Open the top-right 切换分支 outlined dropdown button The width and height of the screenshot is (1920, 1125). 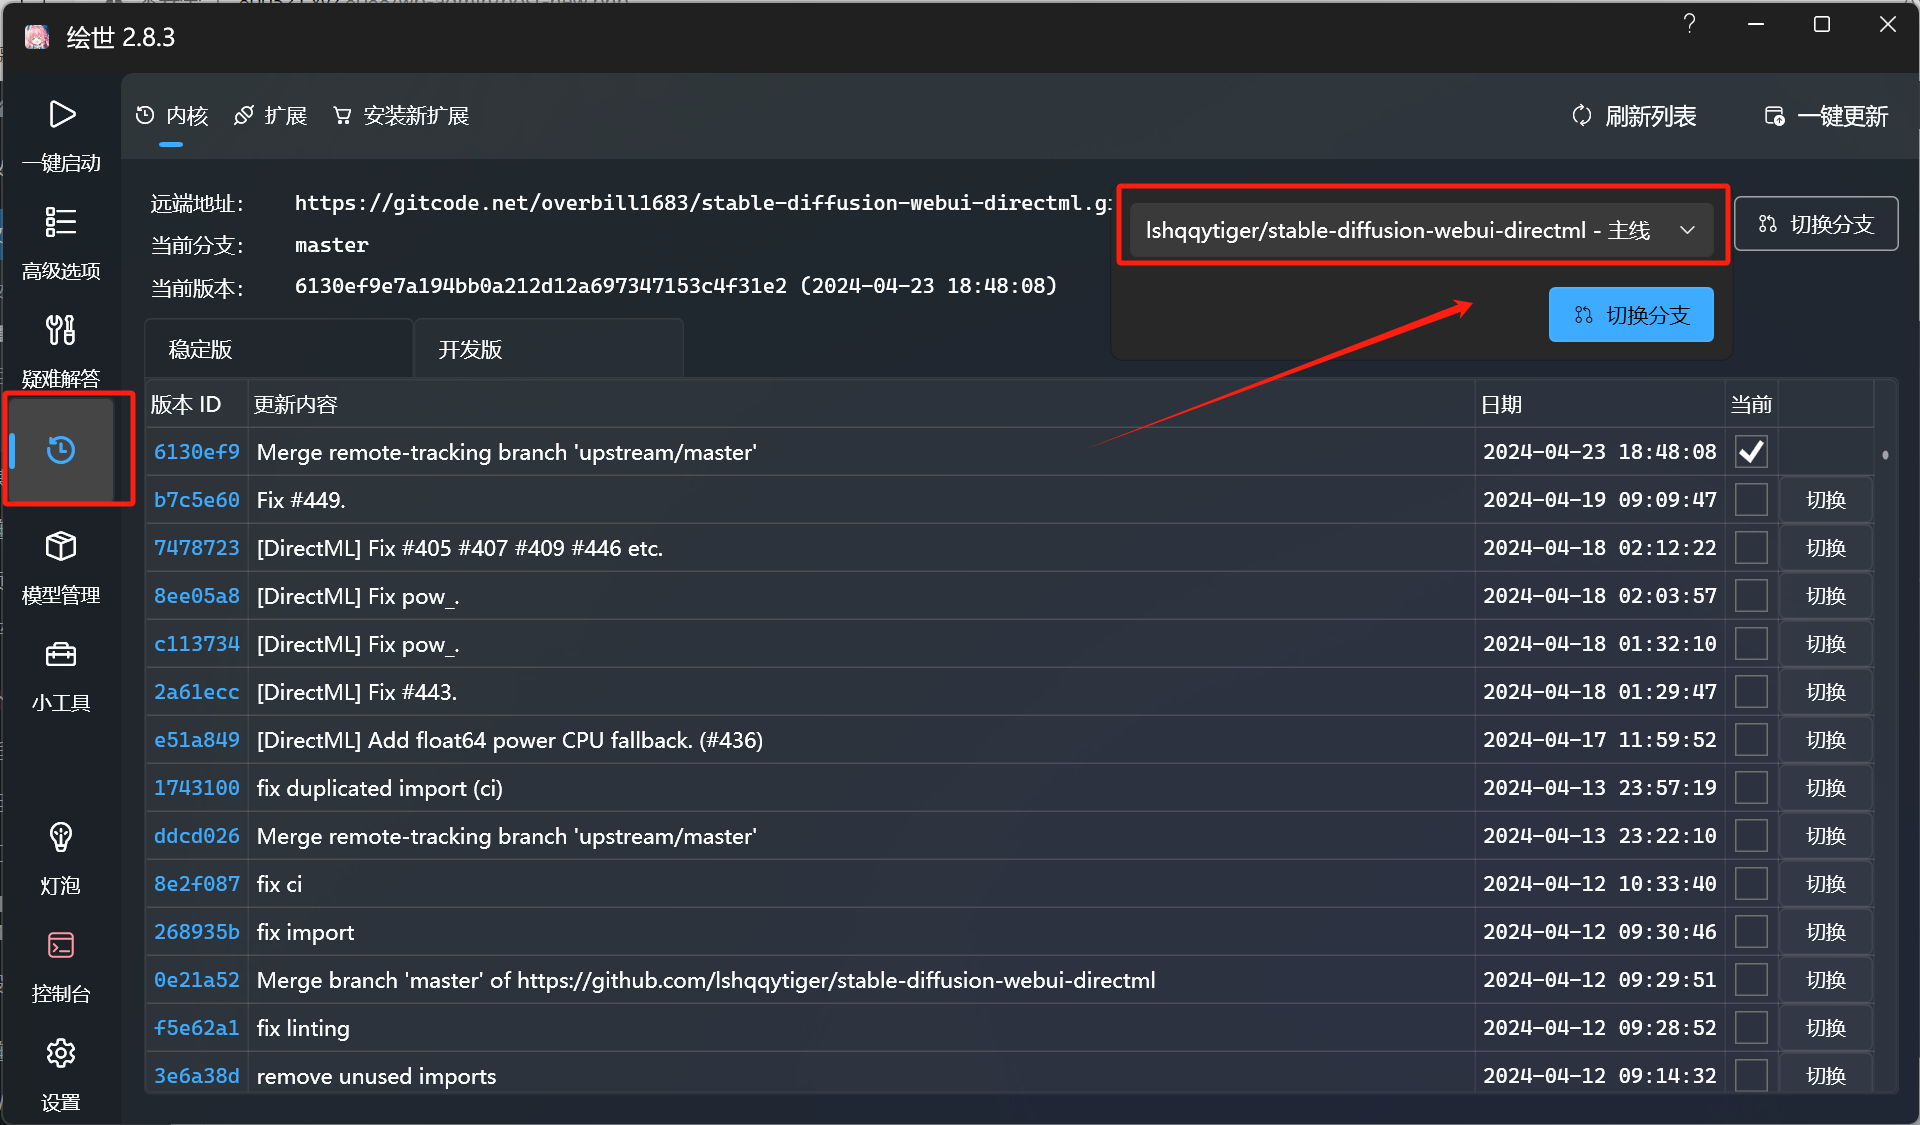point(1816,224)
